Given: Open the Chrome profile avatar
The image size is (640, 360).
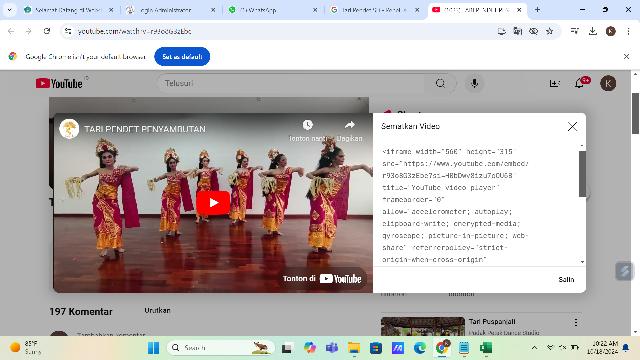Looking at the screenshot, I should pos(611,31).
